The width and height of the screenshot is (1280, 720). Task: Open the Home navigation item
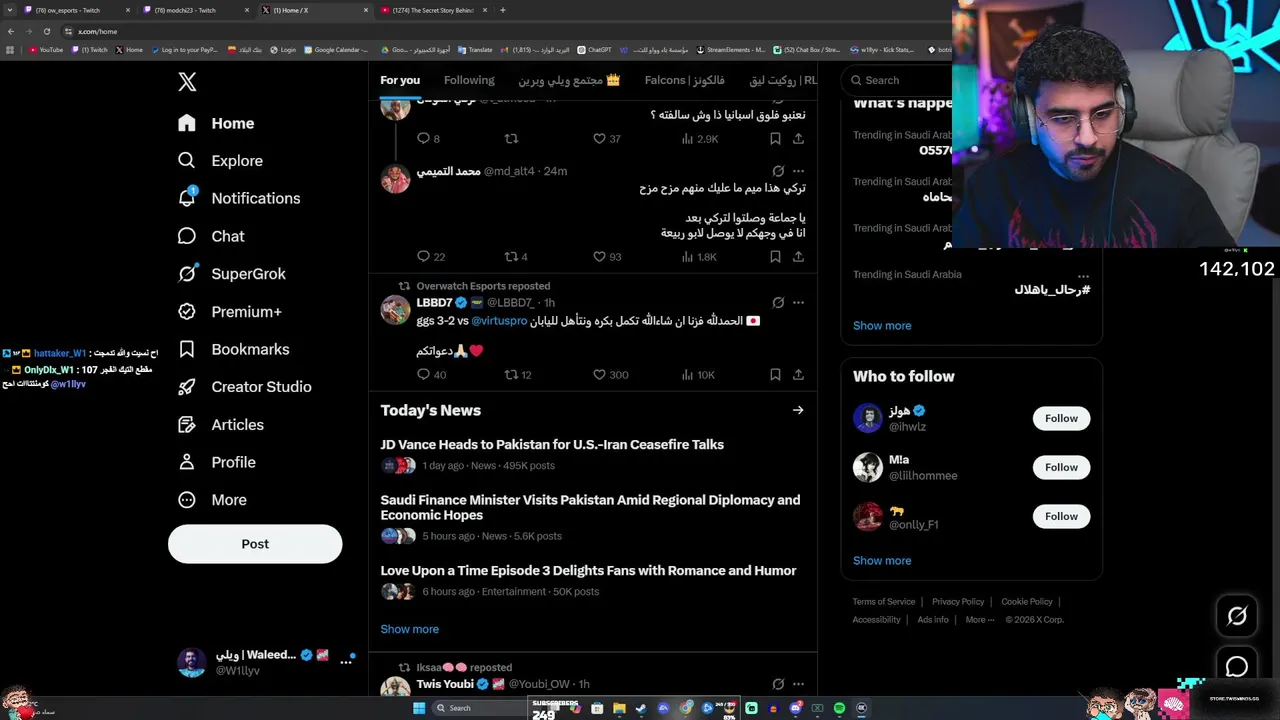pyautogui.click(x=216, y=123)
